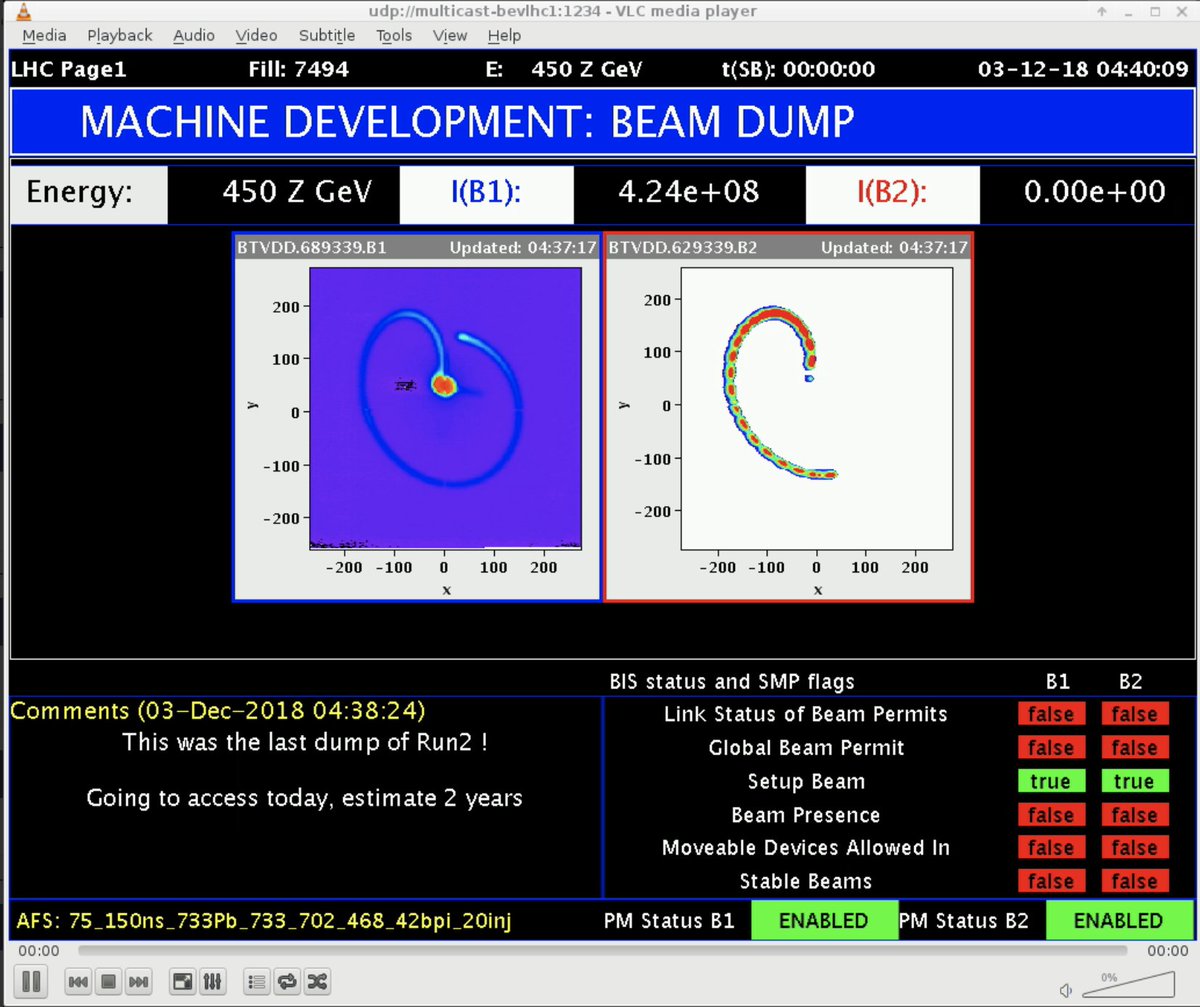The height and width of the screenshot is (1007, 1200).
Task: Click the 03-12-18 04:40:09 timestamp
Action: coord(1083,70)
